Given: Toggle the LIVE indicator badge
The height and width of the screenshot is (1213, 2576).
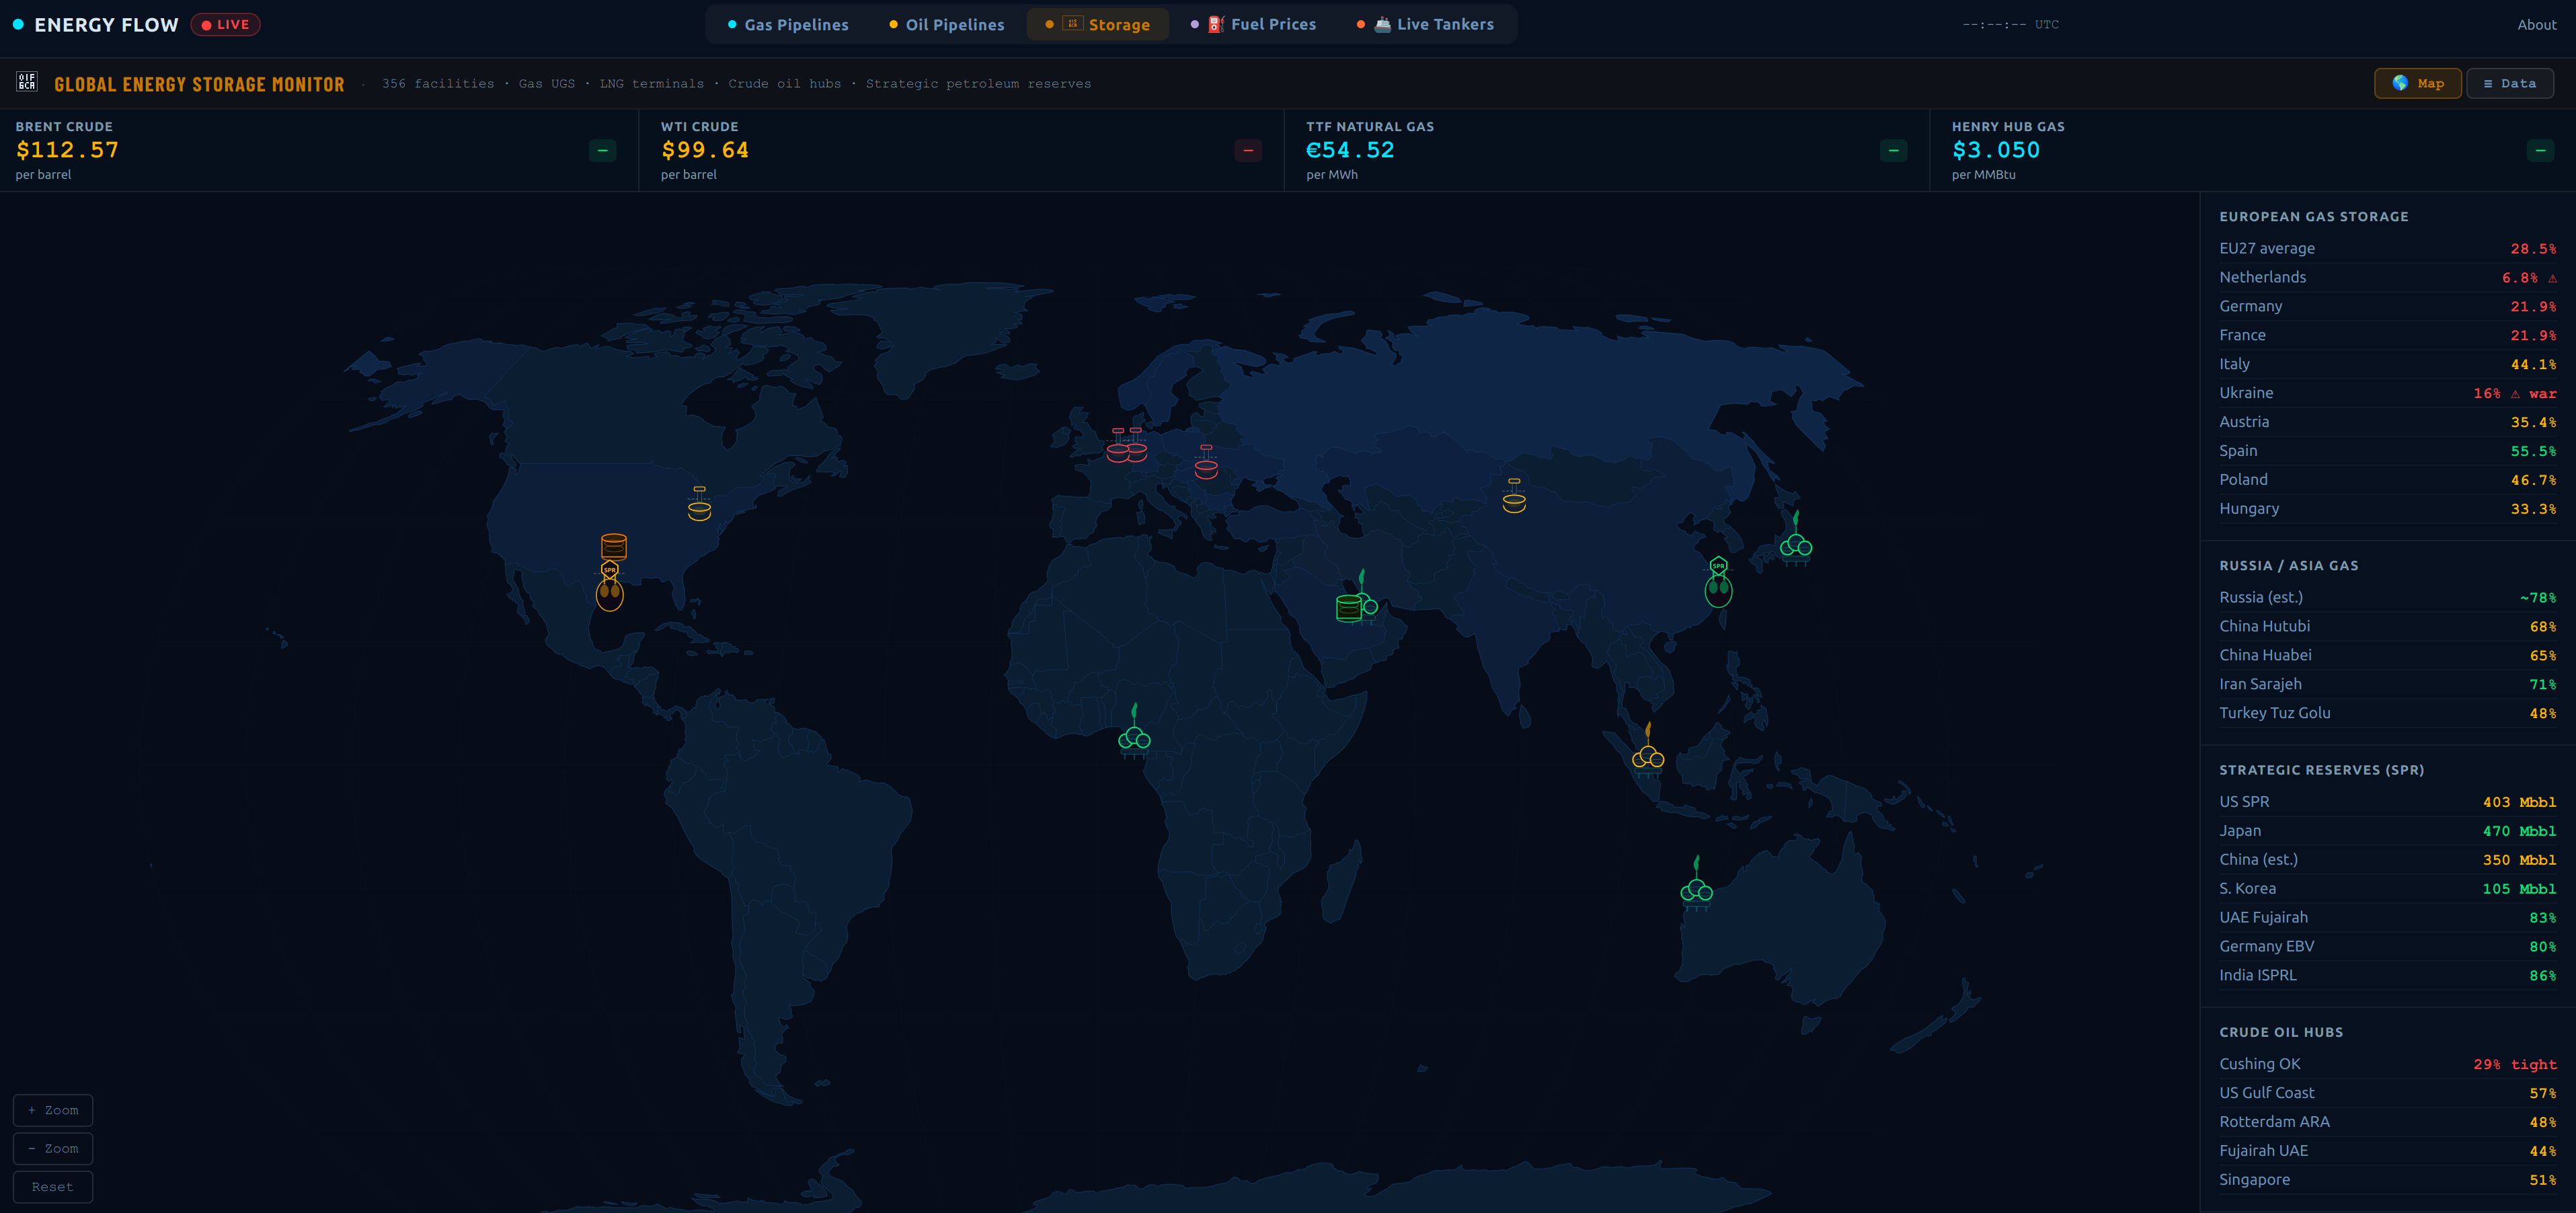Looking at the screenshot, I should click(x=226, y=25).
